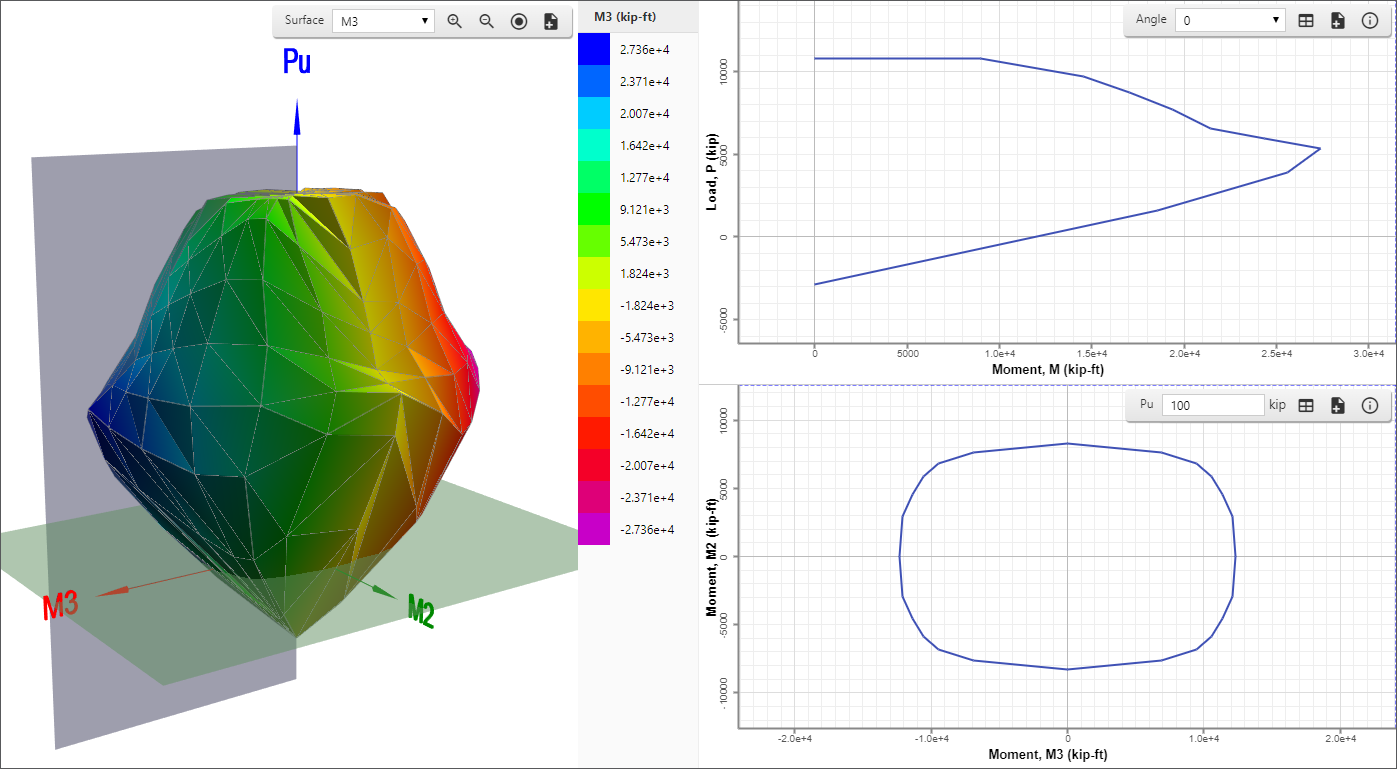
Task: Click the Angle label in the P-M toolbar
Action: pyautogui.click(x=1151, y=19)
